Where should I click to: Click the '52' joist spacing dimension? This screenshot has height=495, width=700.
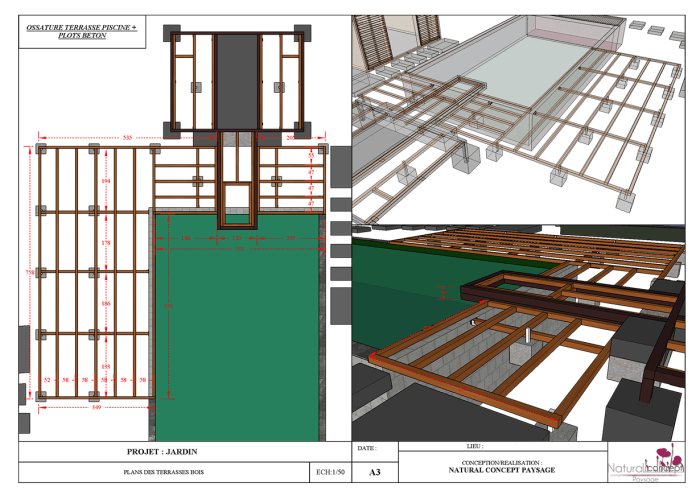(47, 380)
